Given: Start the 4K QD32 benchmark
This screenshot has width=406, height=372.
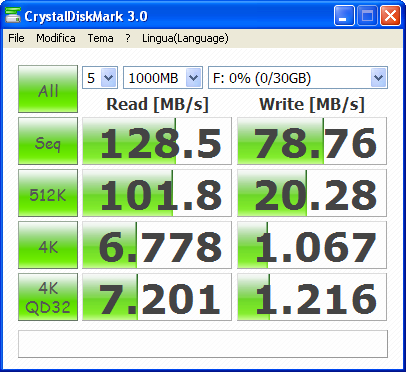Looking at the screenshot, I should coord(48,297).
